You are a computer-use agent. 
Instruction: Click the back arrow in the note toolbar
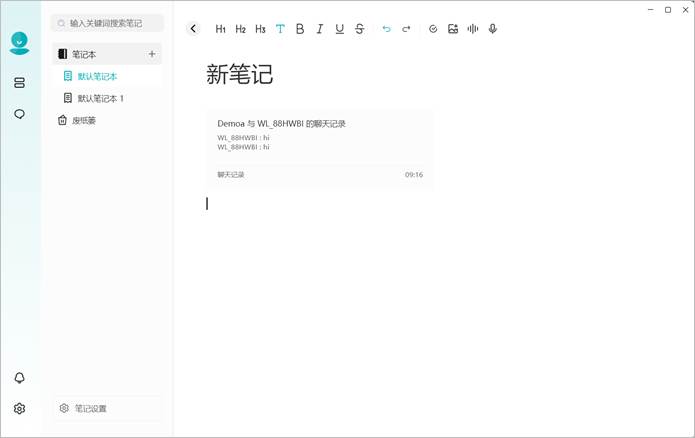click(193, 29)
